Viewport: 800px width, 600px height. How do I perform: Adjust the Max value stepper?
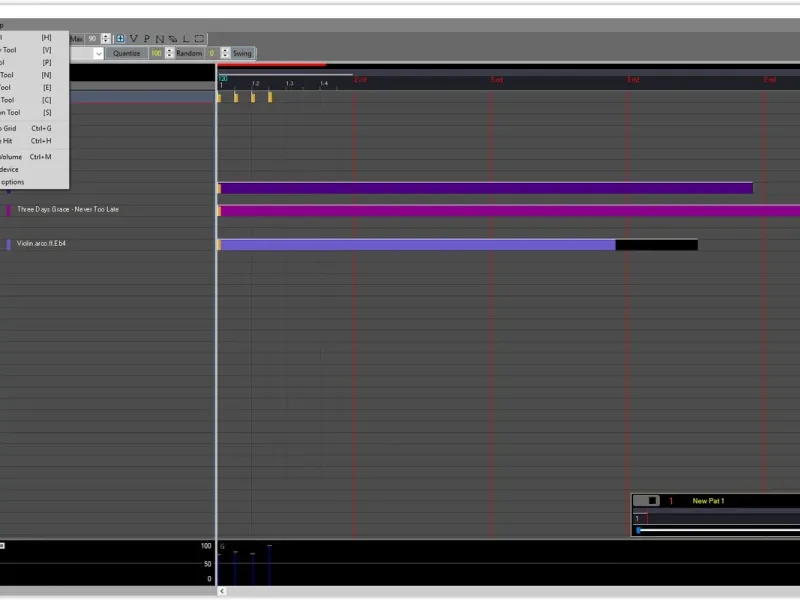point(106,39)
